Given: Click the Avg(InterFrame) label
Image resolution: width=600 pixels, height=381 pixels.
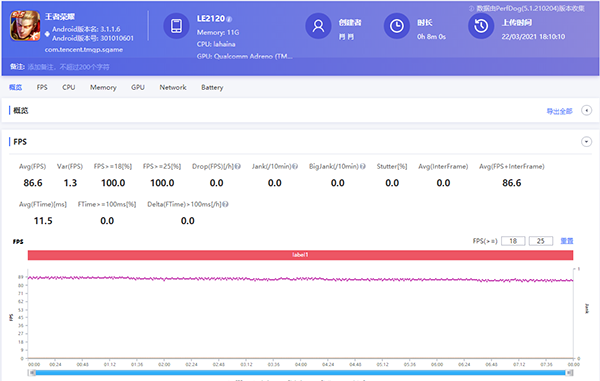Looking at the screenshot, I should tap(443, 166).
